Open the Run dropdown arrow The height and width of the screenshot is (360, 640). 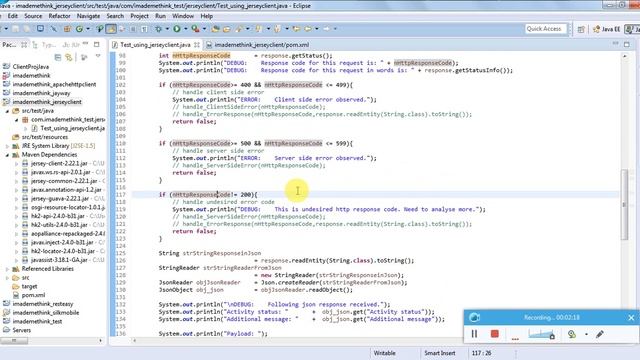click(x=185, y=29)
